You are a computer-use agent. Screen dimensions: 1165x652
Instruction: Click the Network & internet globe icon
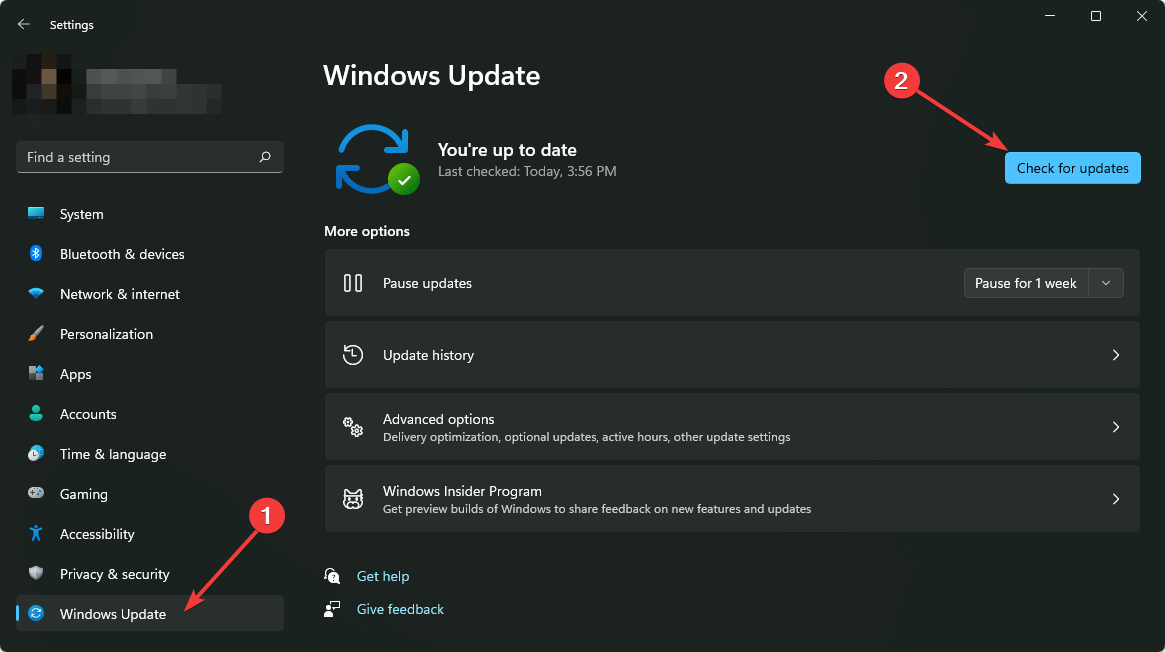pos(34,293)
